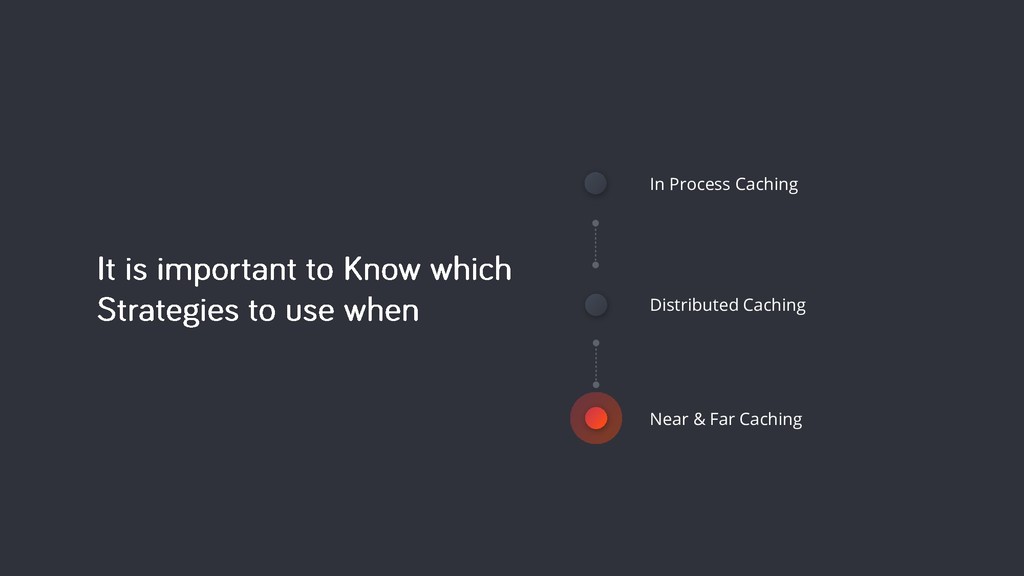Image resolution: width=1024 pixels, height=576 pixels.
Task: Click the word "Process" in first list label
Action: [699, 184]
